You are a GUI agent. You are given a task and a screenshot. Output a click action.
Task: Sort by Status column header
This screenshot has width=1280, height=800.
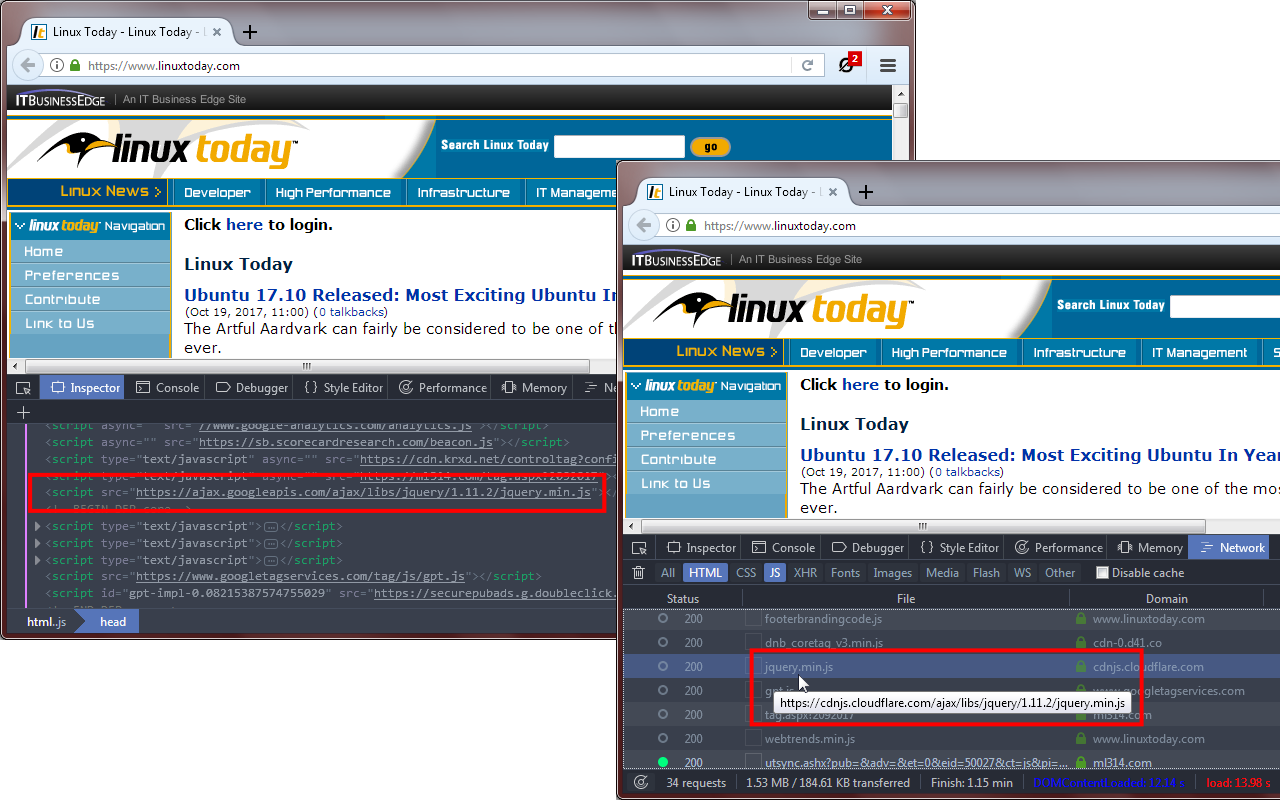[683, 599]
